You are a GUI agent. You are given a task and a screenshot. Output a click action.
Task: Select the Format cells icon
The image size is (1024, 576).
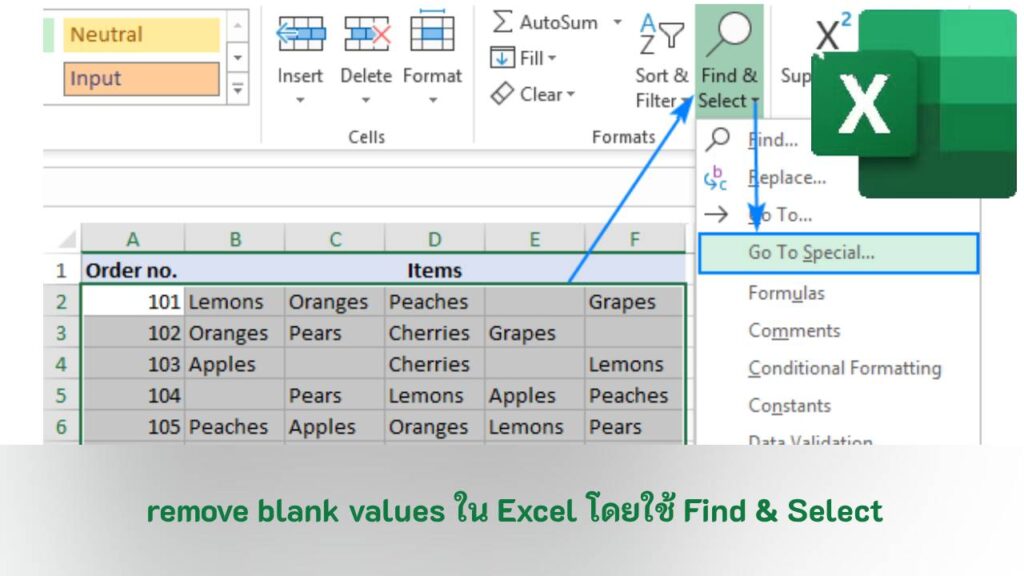[x=432, y=30]
